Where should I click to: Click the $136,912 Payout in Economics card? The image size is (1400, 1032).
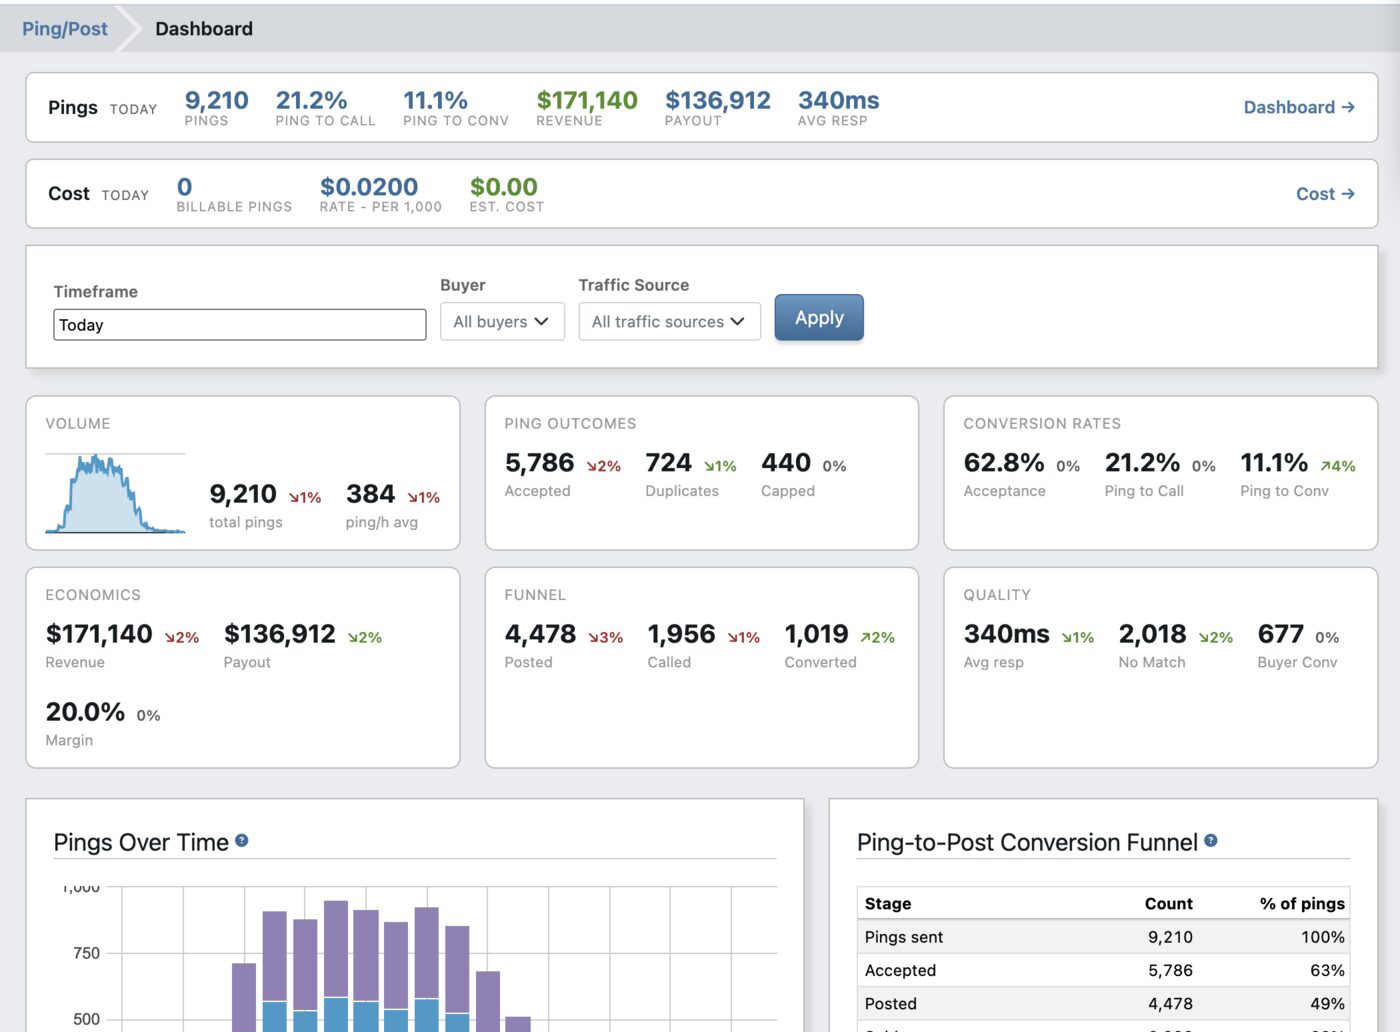pos(280,634)
